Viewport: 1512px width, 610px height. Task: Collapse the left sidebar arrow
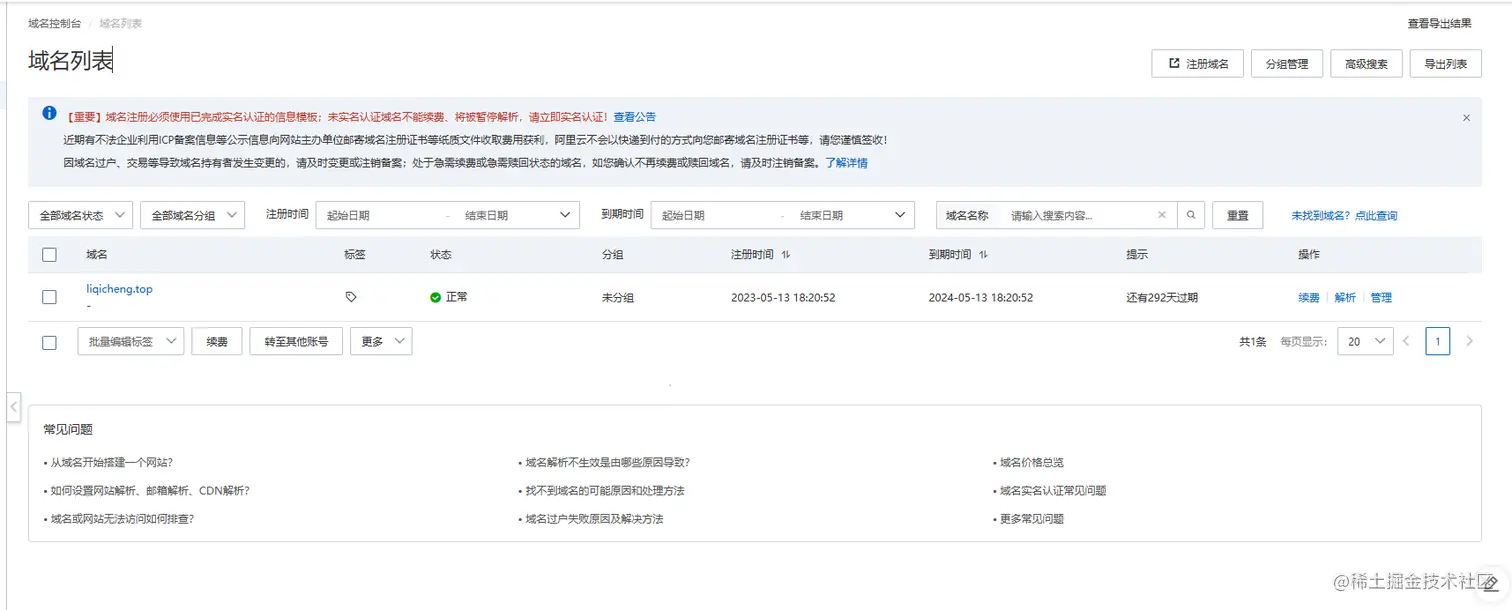13,407
